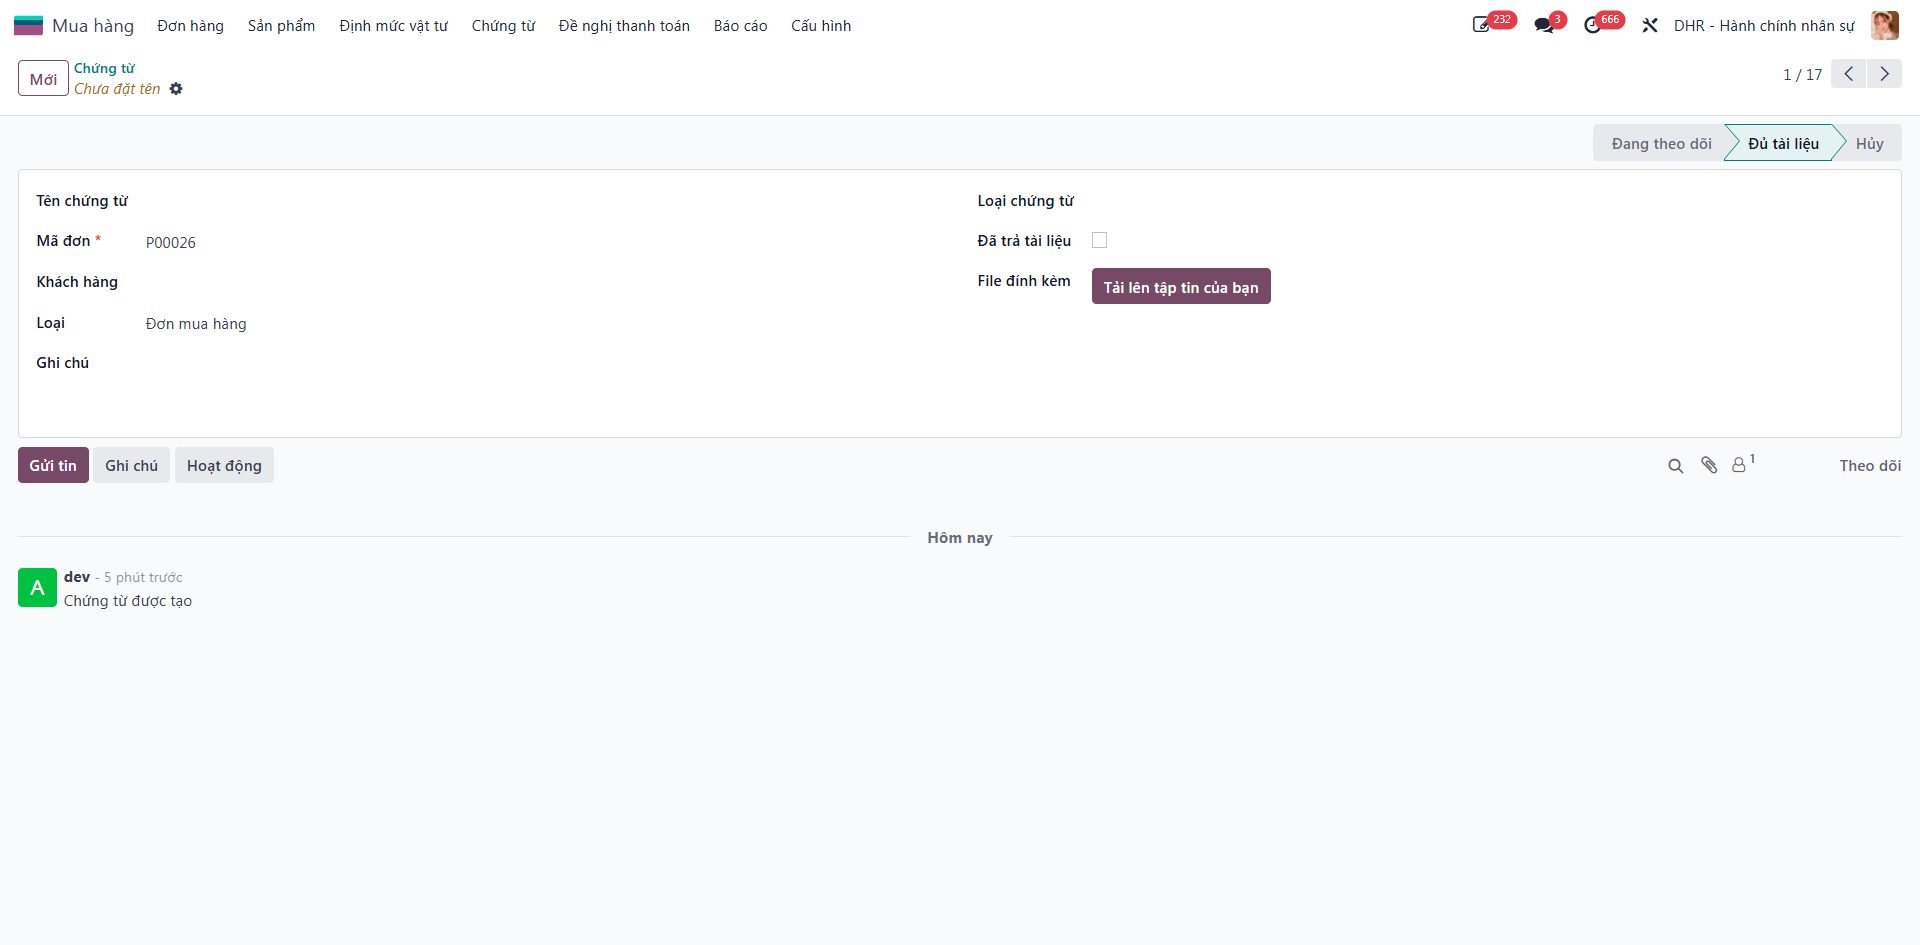Open the Cấu hình menu

coord(821,26)
